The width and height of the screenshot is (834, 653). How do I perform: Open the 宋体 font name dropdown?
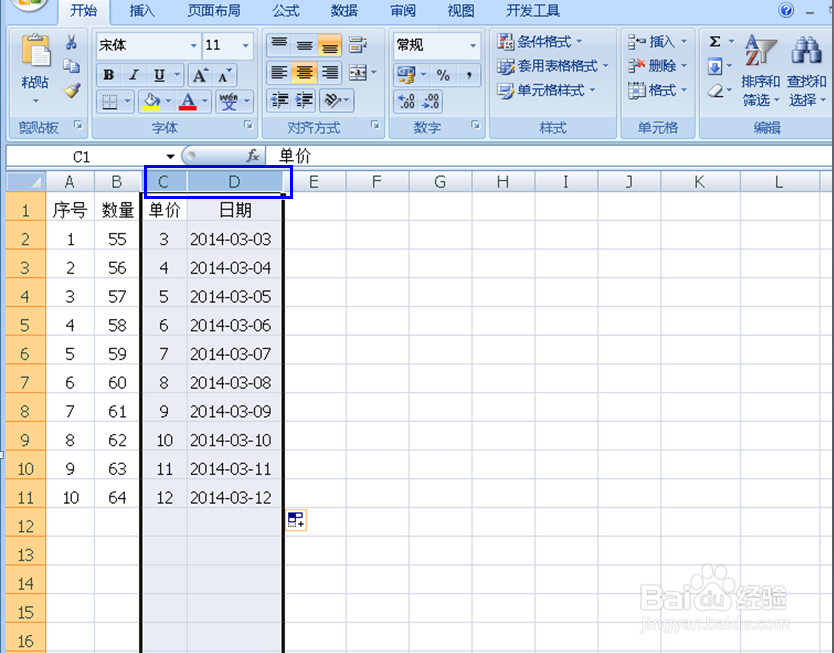(194, 45)
